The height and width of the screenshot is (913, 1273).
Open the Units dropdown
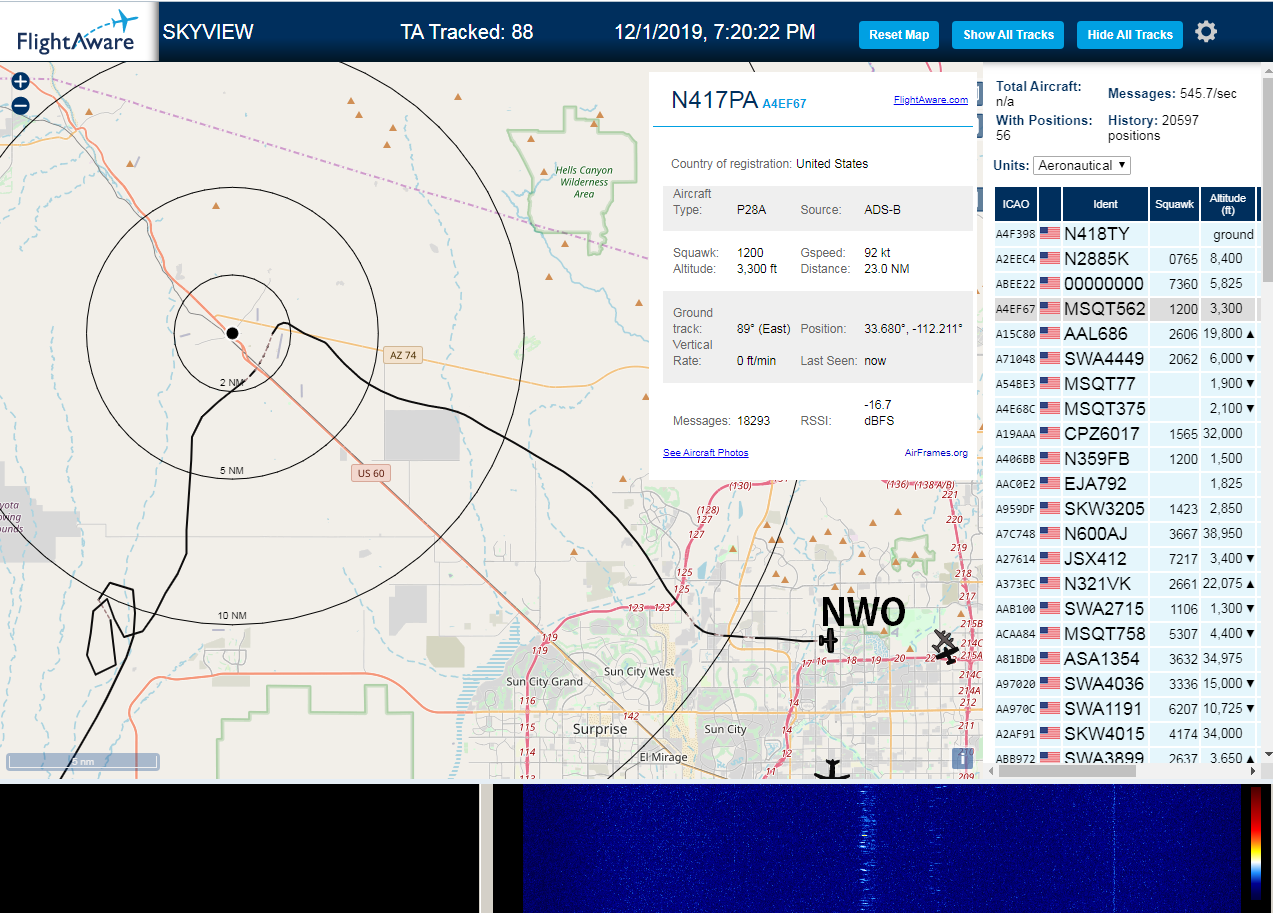tap(1082, 165)
